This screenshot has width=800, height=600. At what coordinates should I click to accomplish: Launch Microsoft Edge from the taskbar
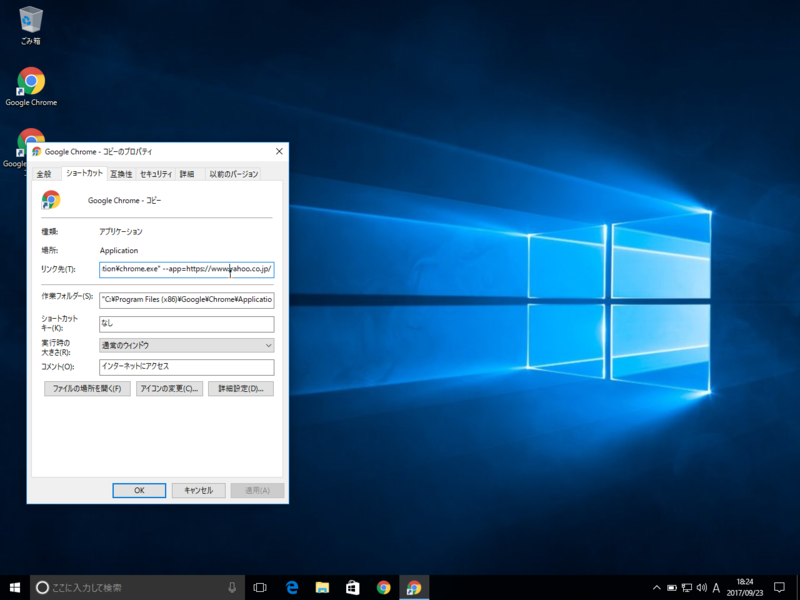point(292,588)
